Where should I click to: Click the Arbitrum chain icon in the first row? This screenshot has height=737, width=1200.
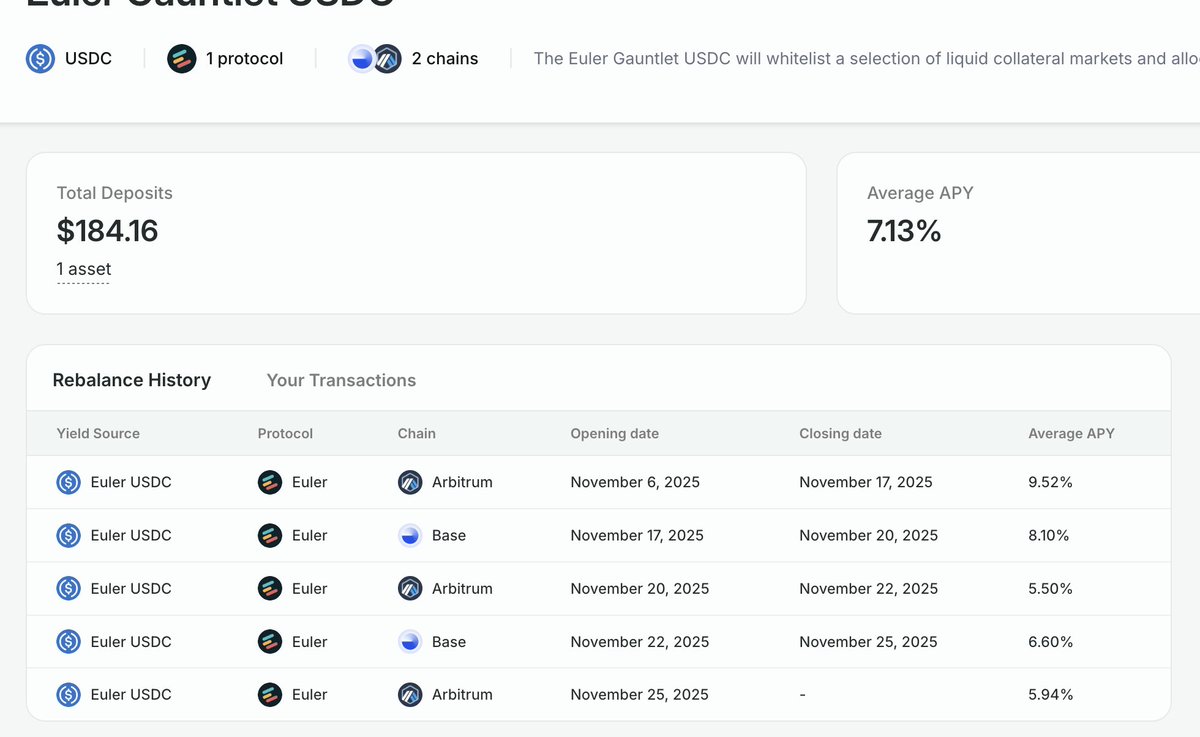pyautogui.click(x=409, y=482)
